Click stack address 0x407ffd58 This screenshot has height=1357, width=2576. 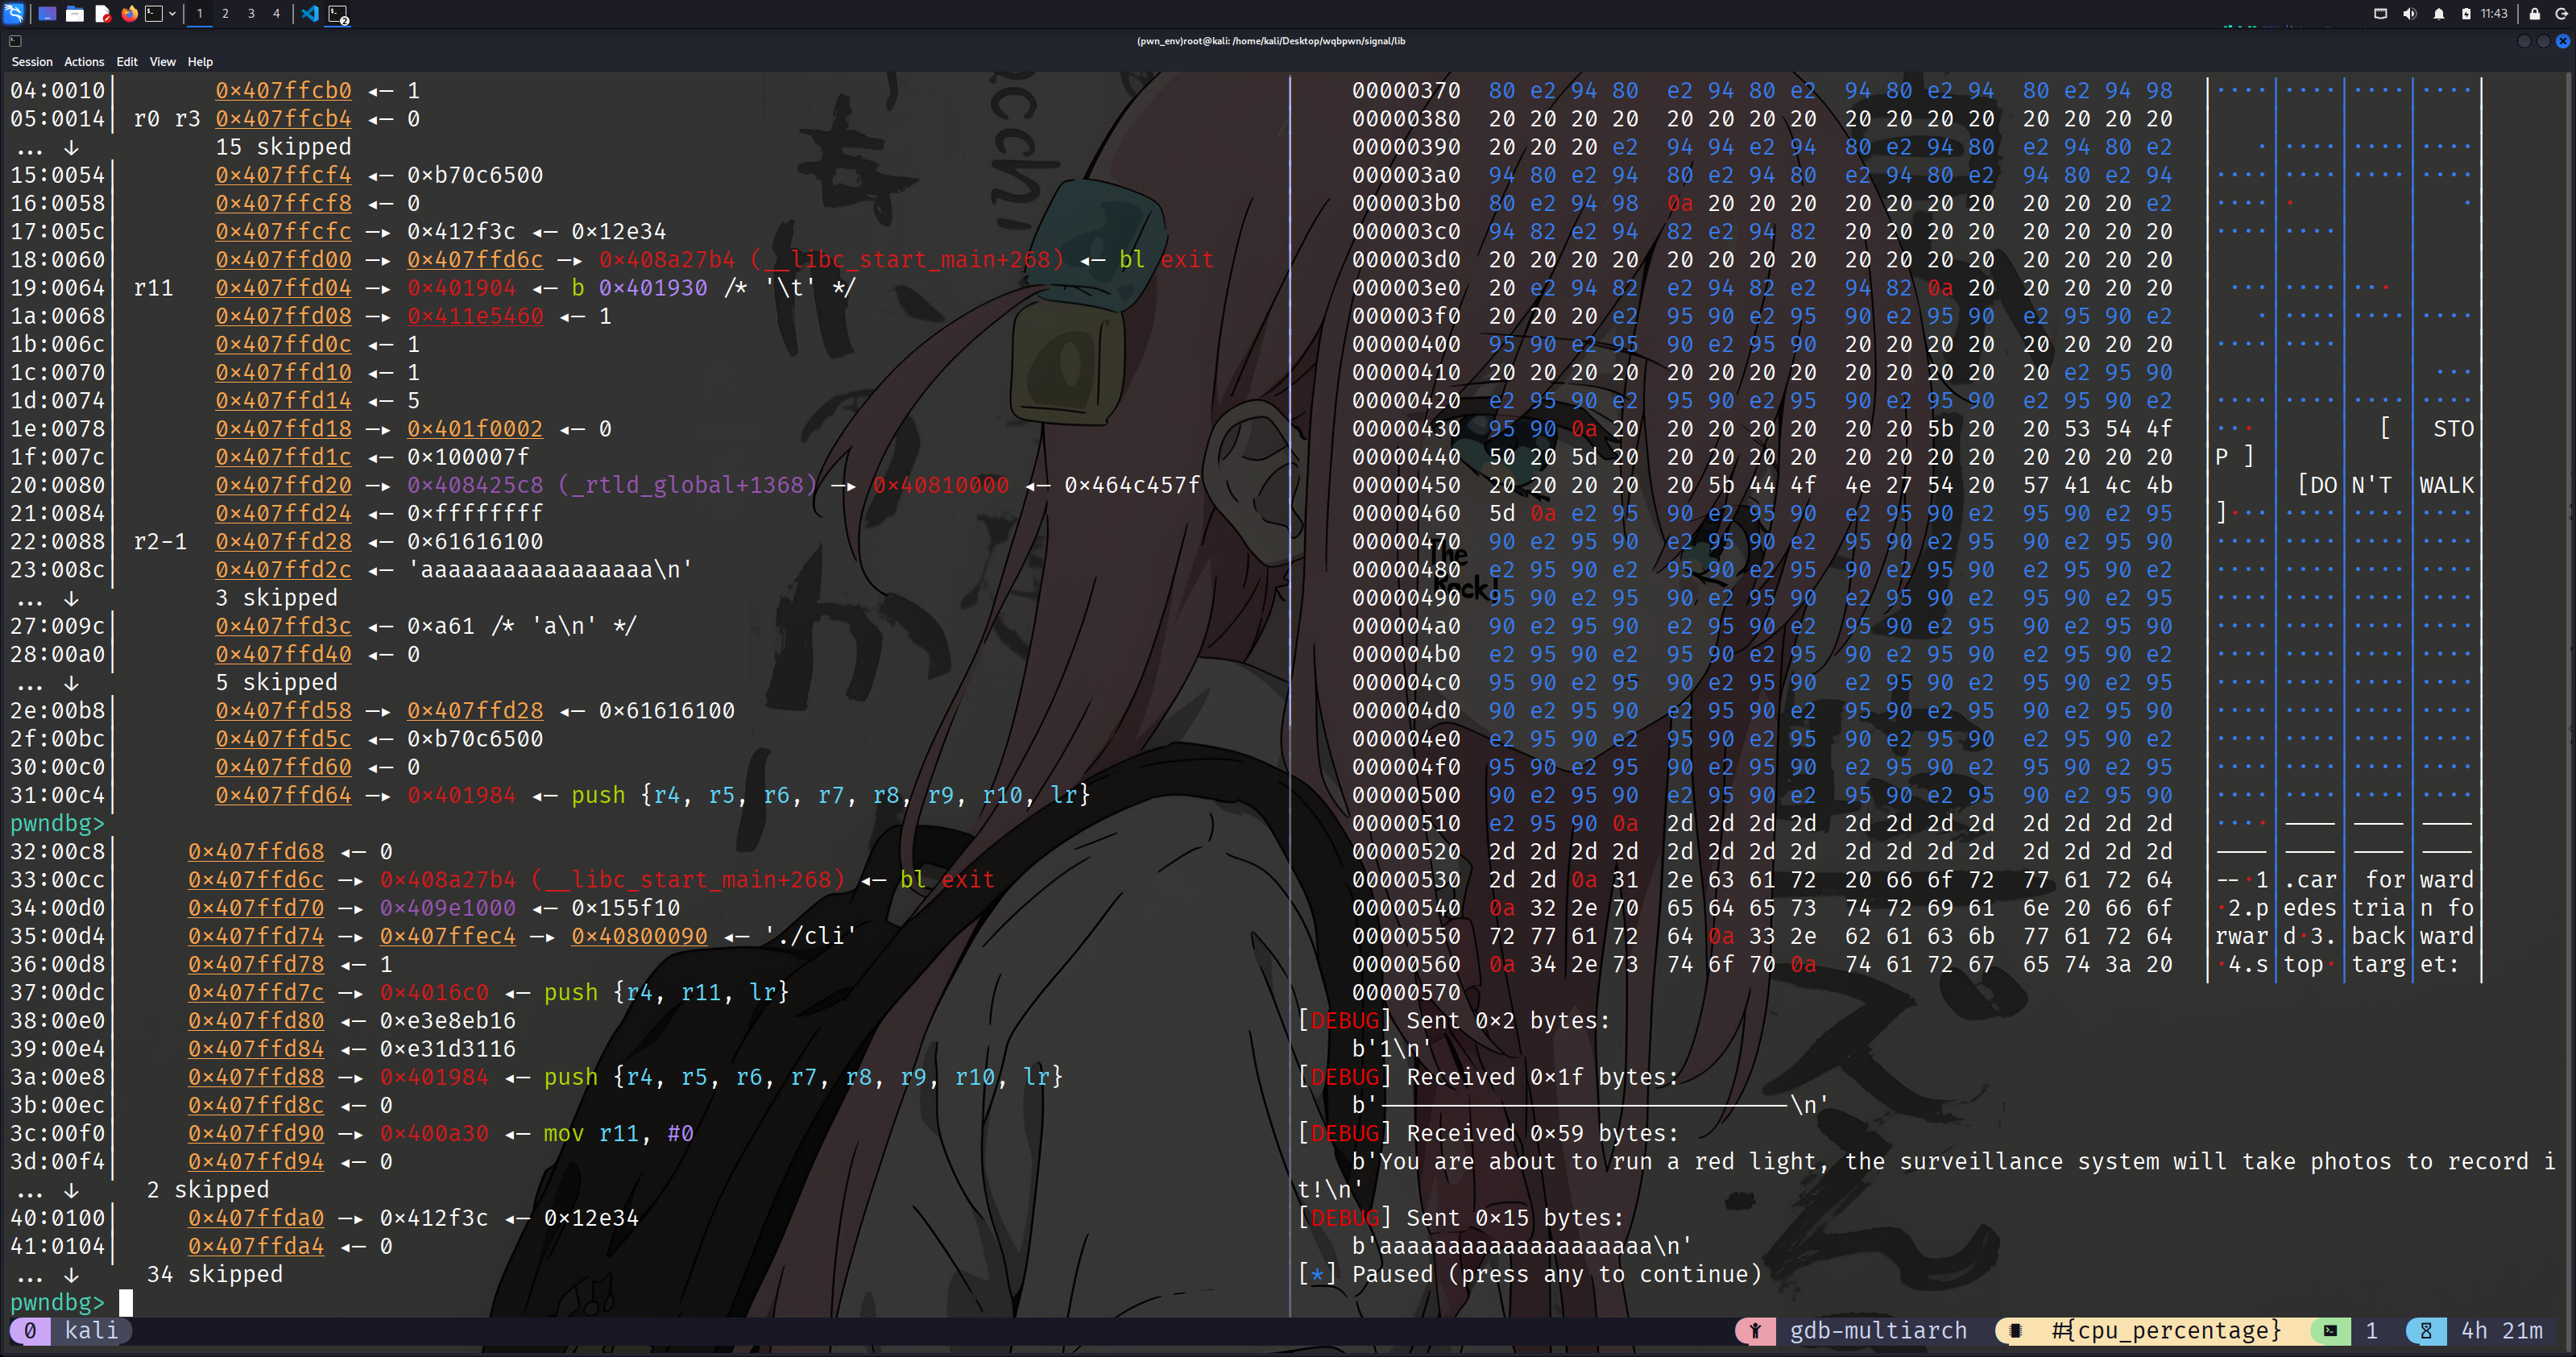click(284, 711)
